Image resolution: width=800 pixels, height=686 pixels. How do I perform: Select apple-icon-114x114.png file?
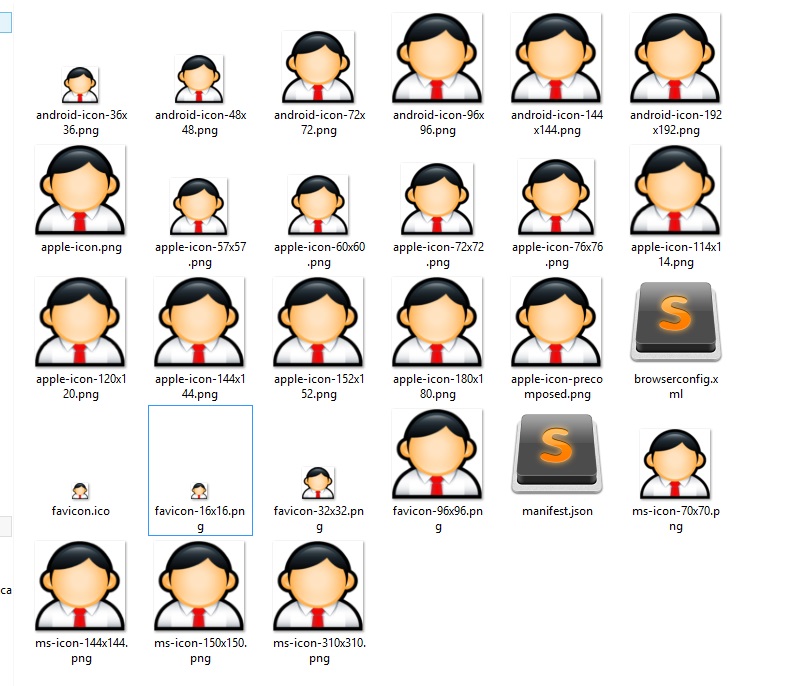click(x=675, y=191)
